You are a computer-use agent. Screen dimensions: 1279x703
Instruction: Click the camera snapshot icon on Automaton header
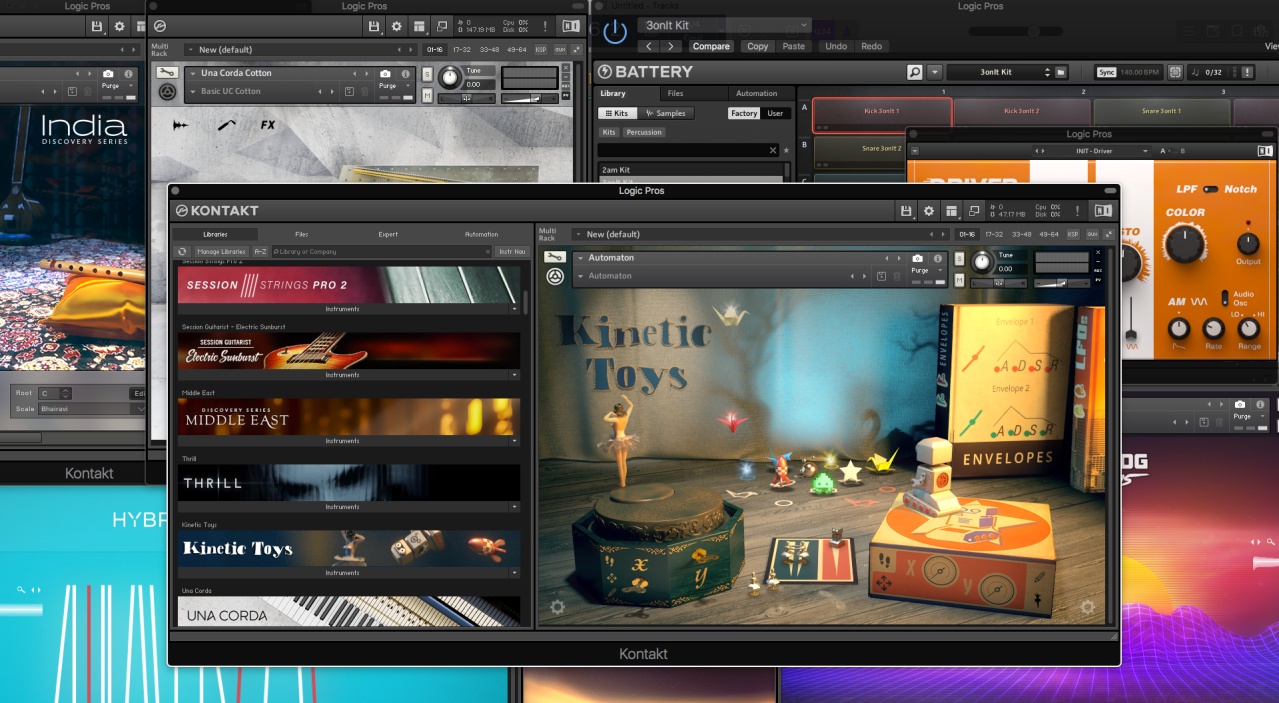click(918, 258)
